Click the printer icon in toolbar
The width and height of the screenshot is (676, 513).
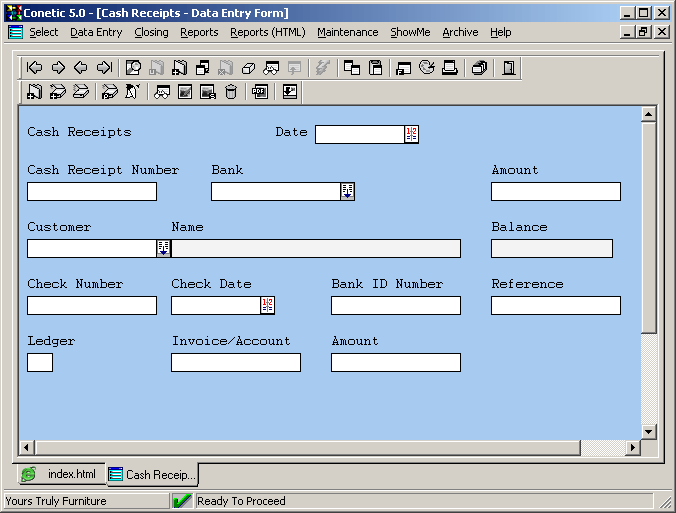[450, 68]
